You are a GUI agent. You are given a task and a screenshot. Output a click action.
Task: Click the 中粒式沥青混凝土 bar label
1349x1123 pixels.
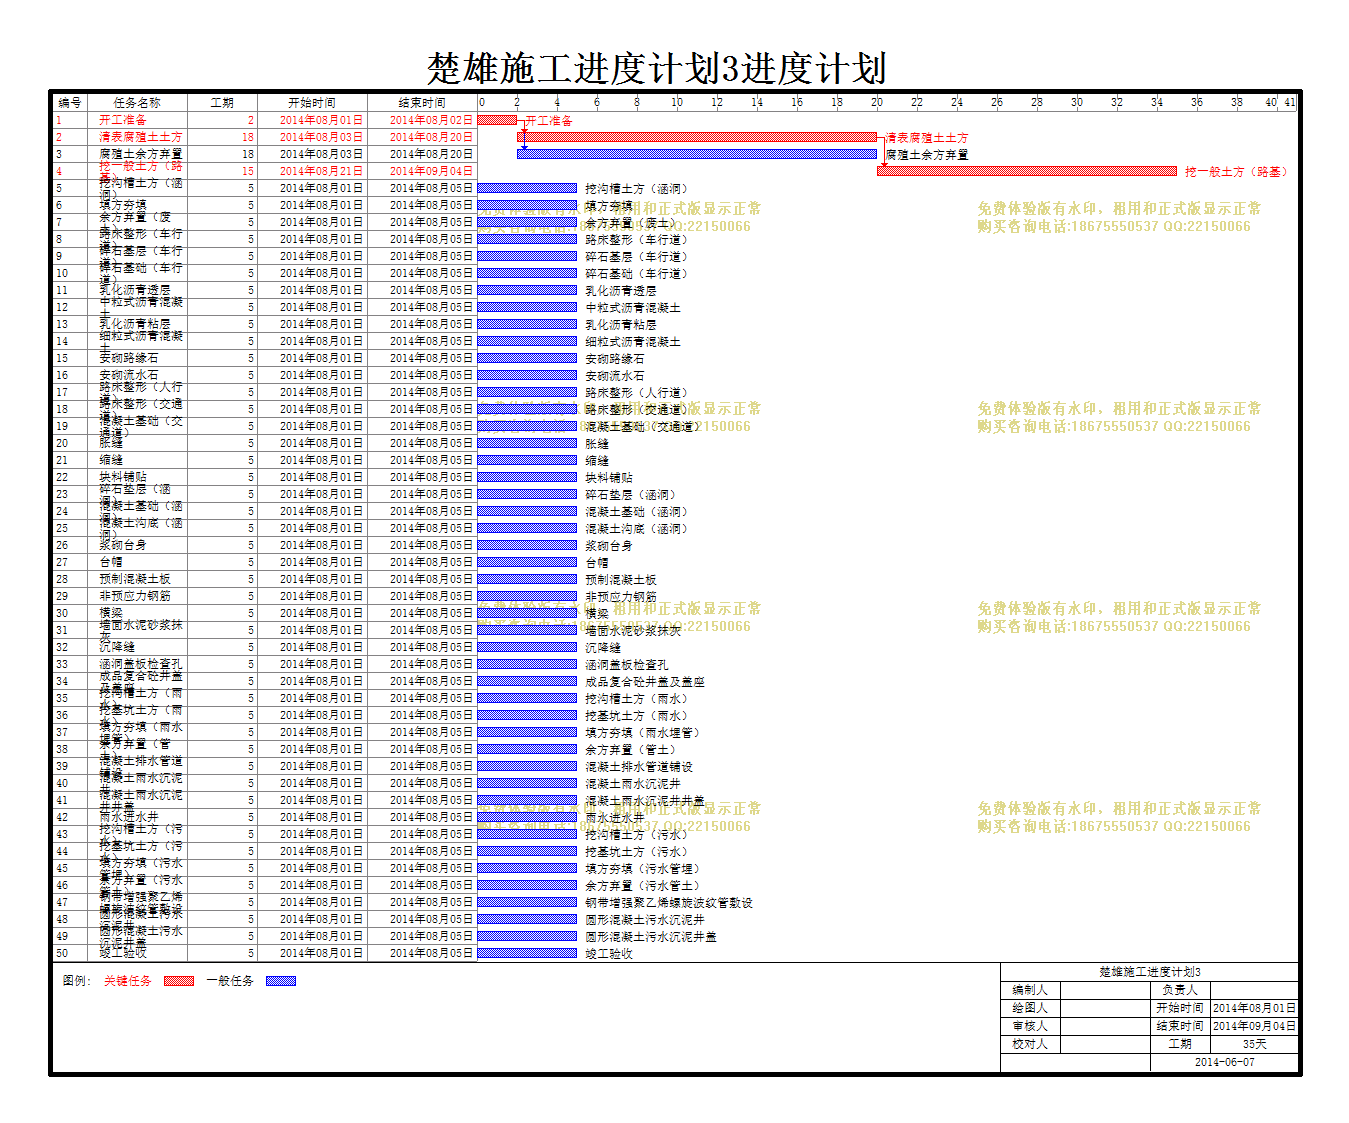coord(633,308)
